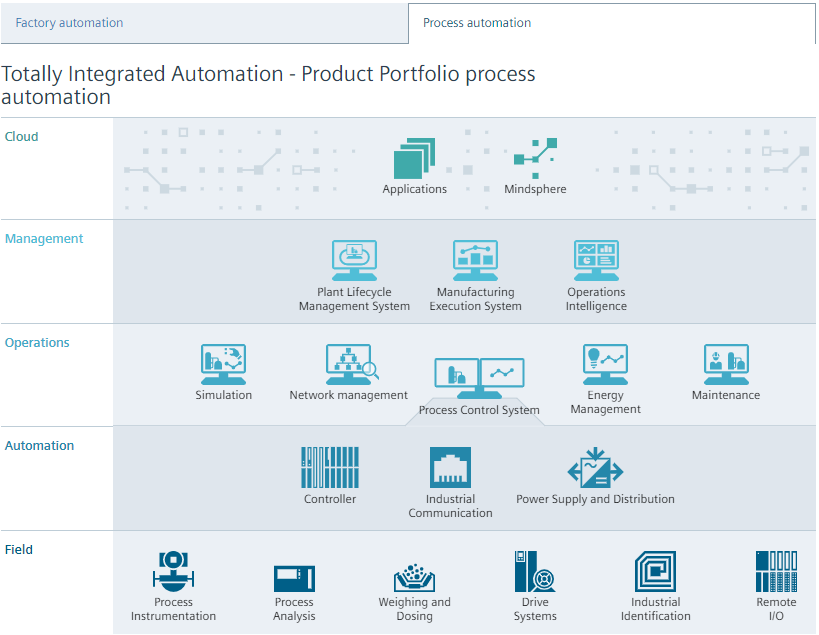Click the Drive Systems text label
This screenshot has height=635, width=819.
(535, 609)
